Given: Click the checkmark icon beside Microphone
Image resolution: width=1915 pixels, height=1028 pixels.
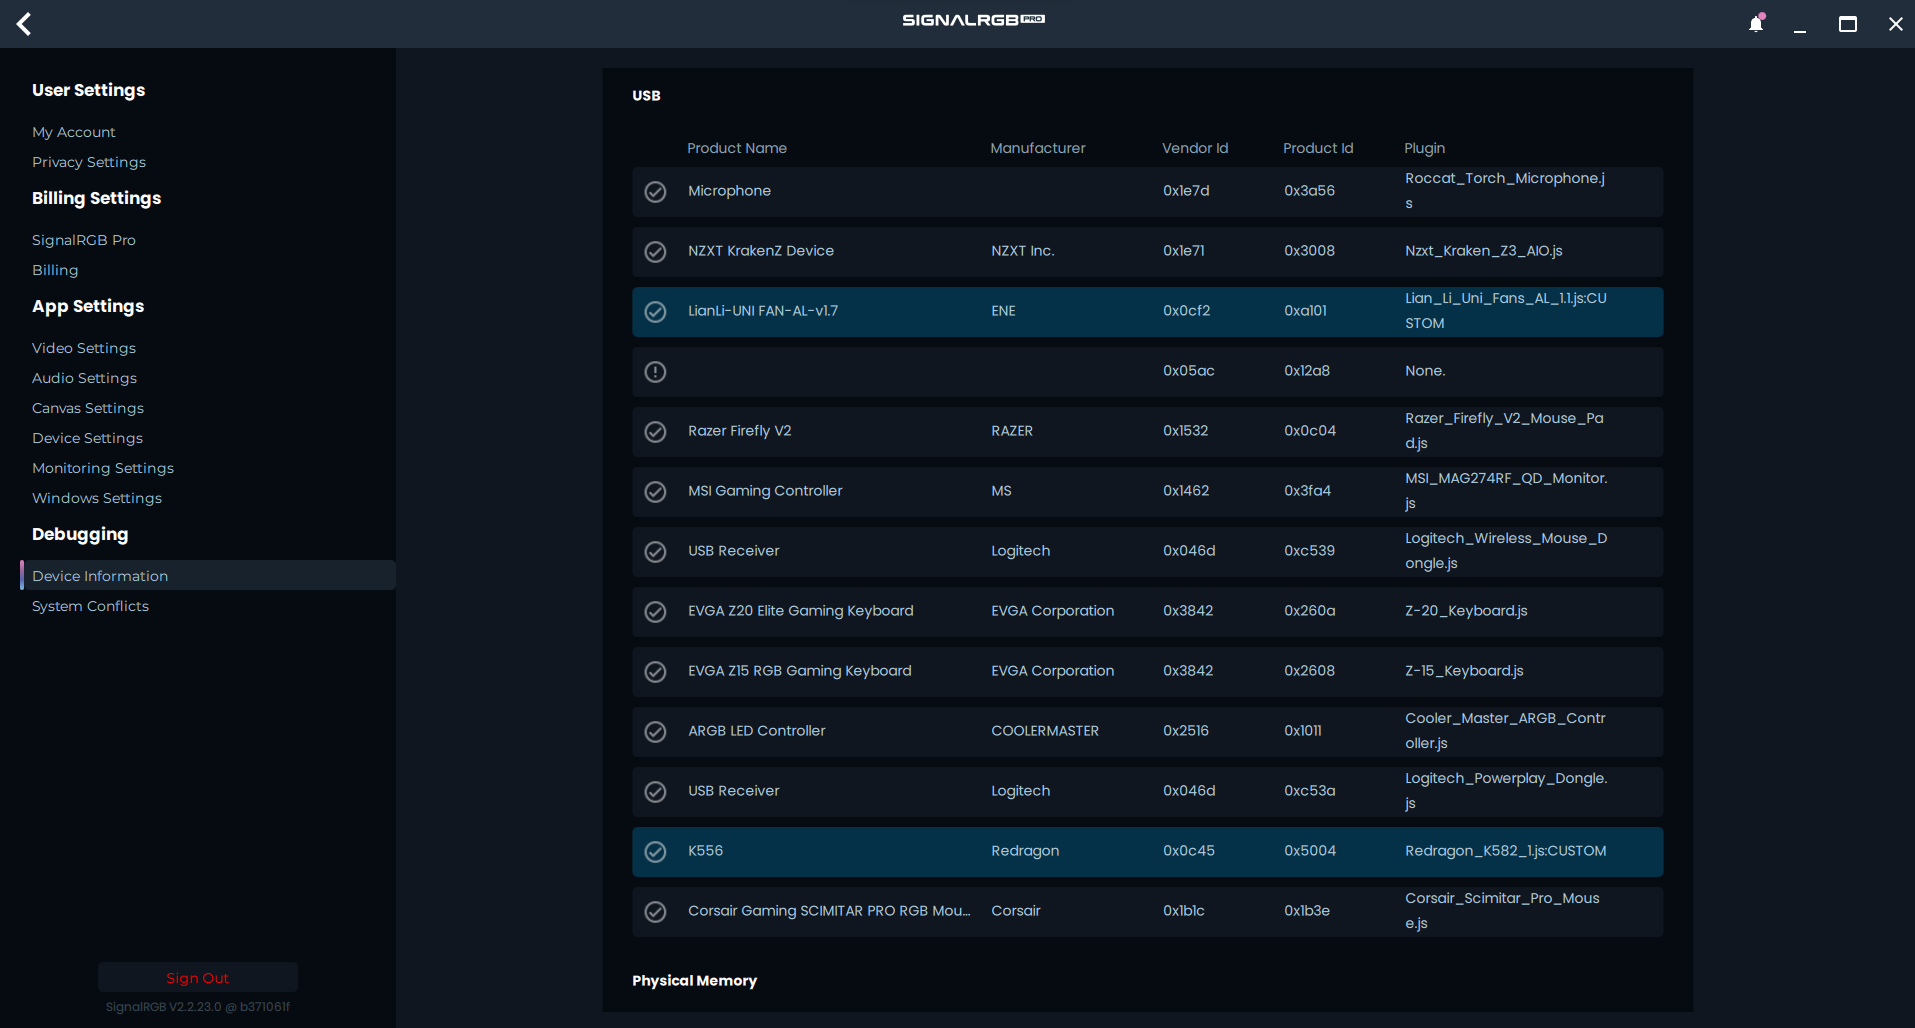Looking at the screenshot, I should pos(655,192).
